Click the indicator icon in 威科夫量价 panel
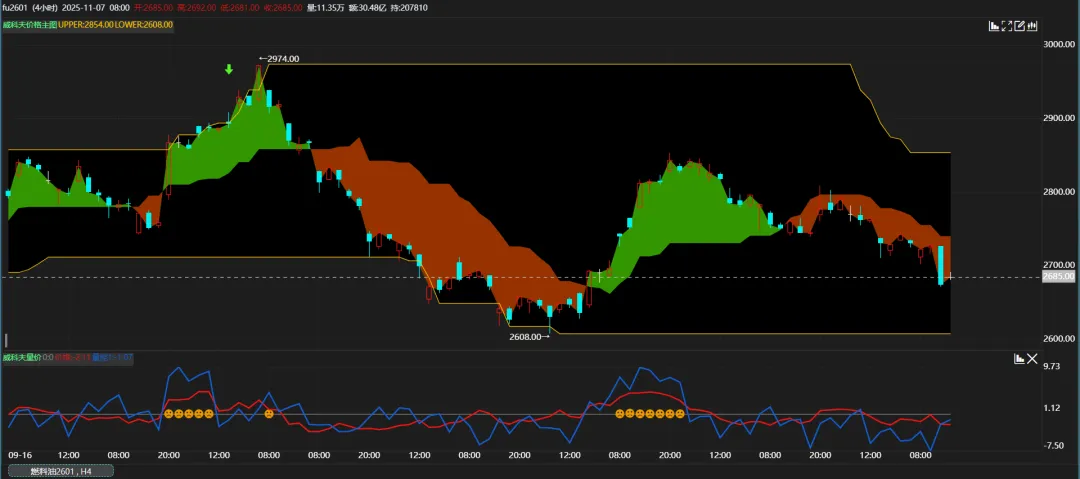1080x479 pixels. (x=1020, y=358)
